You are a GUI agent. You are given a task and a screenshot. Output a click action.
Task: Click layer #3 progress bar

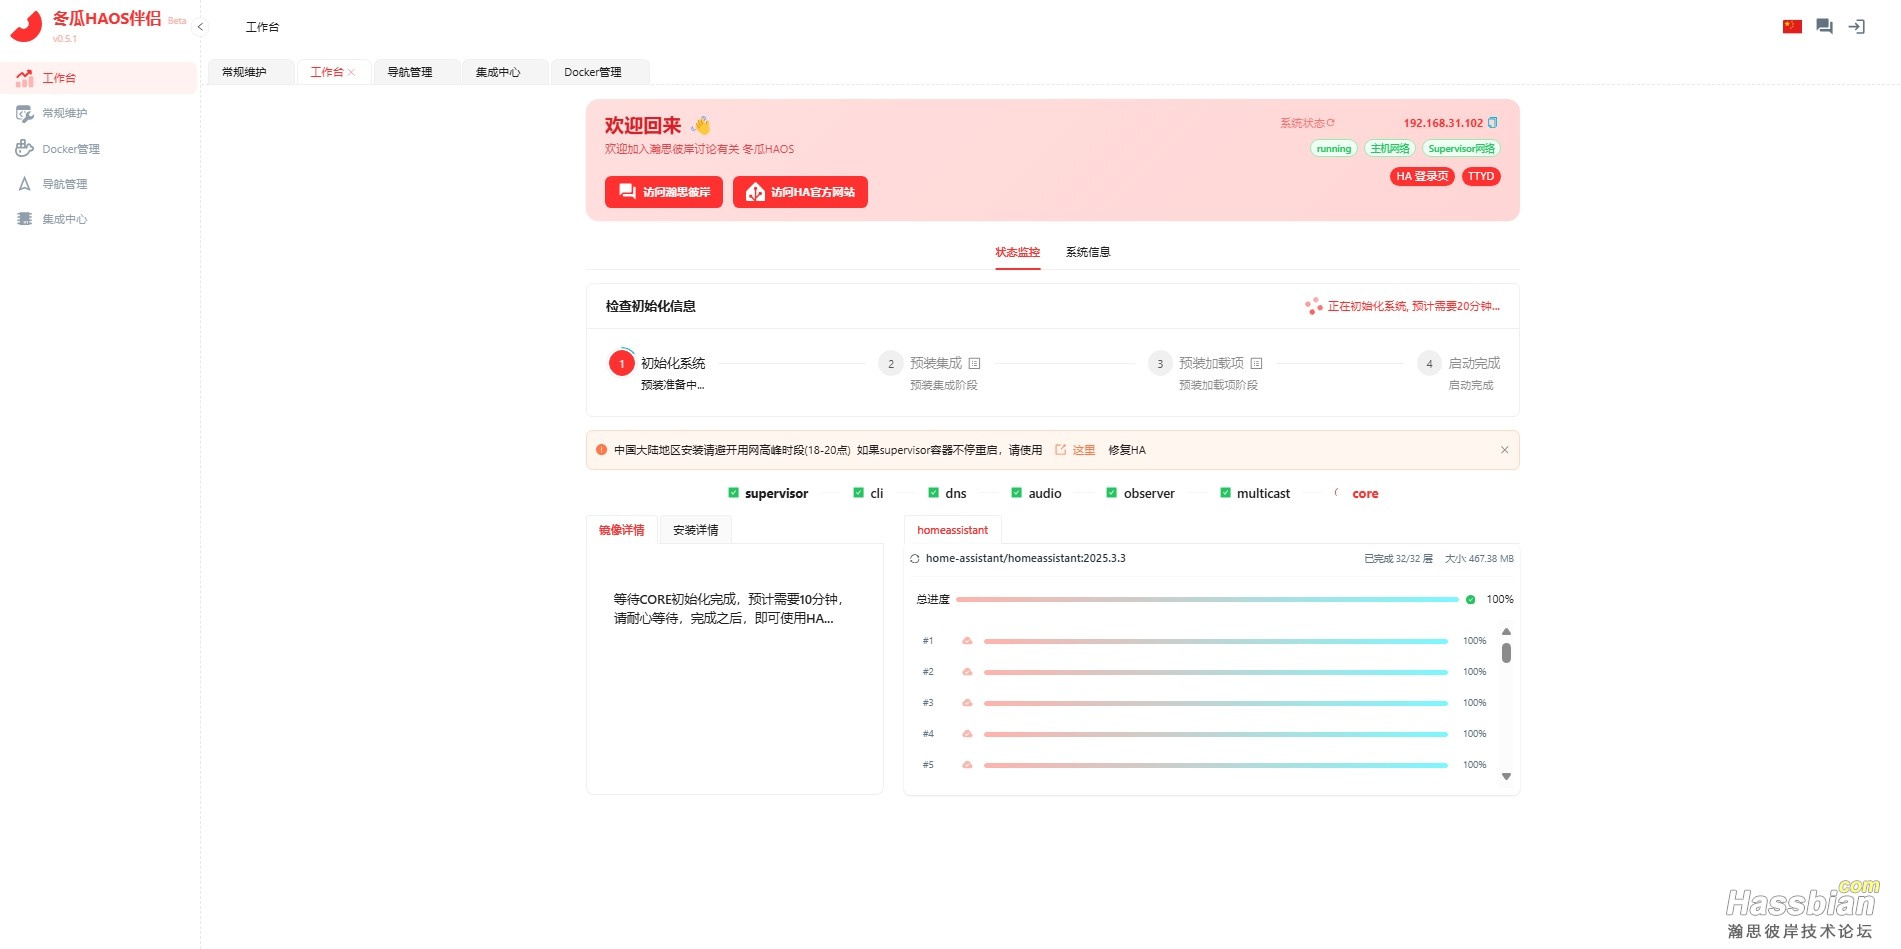coord(1216,703)
